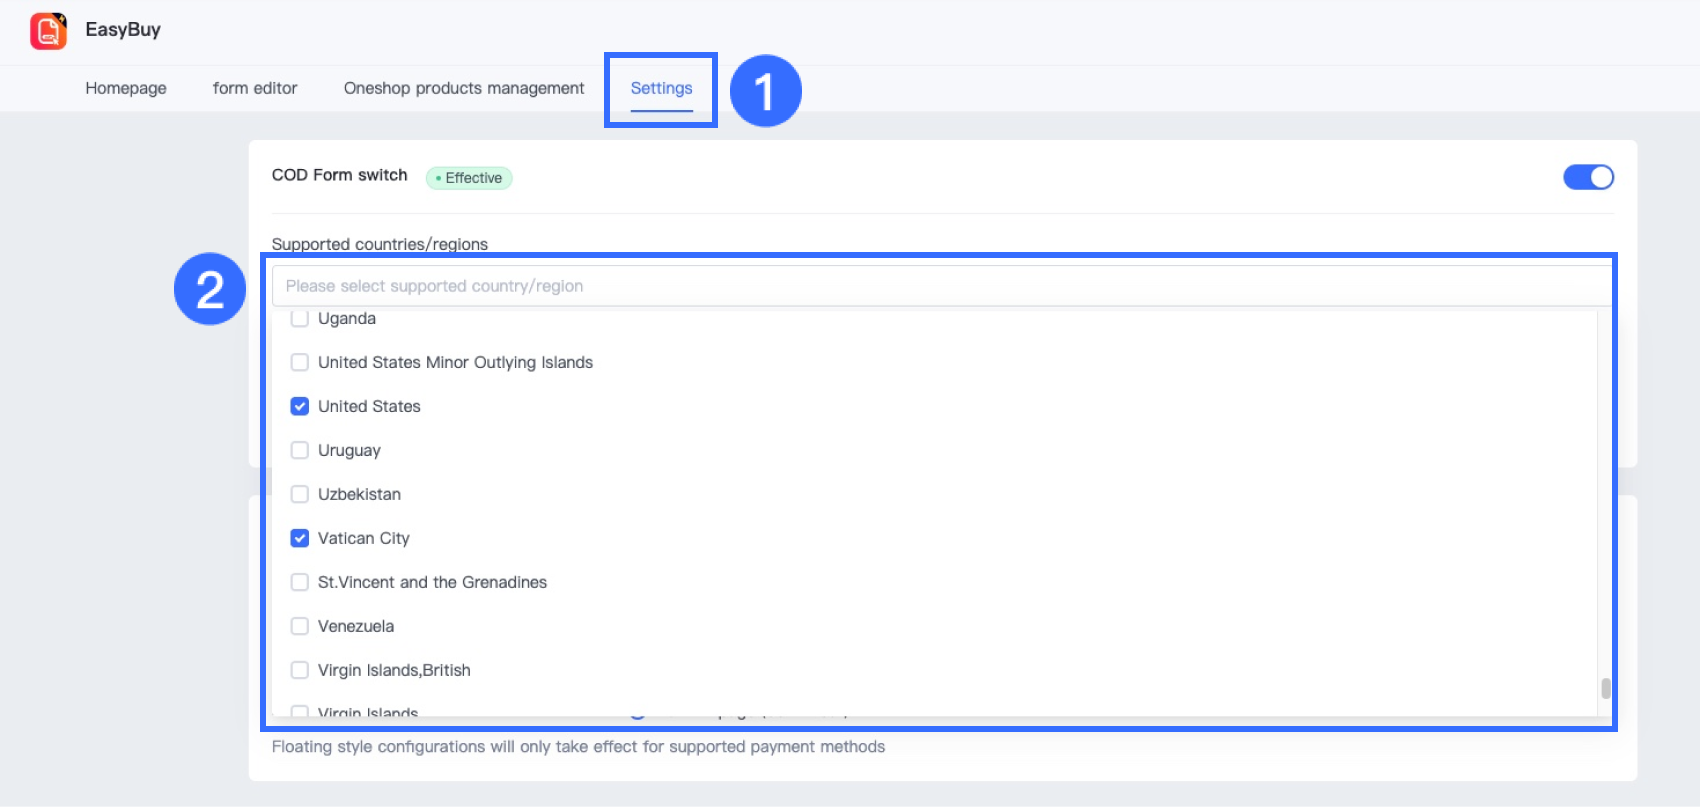
Task: Uncheck the Vatican City checkbox
Action: tap(300, 538)
